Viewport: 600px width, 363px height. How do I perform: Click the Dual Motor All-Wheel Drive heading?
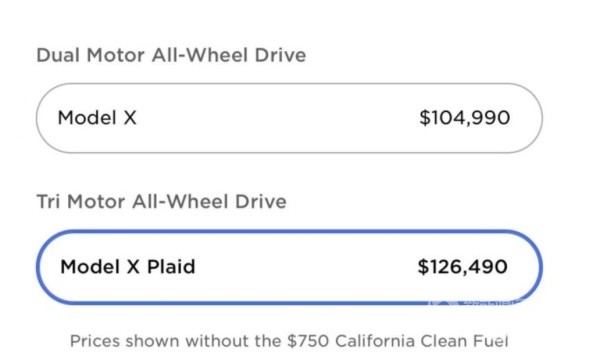pyautogui.click(x=171, y=55)
